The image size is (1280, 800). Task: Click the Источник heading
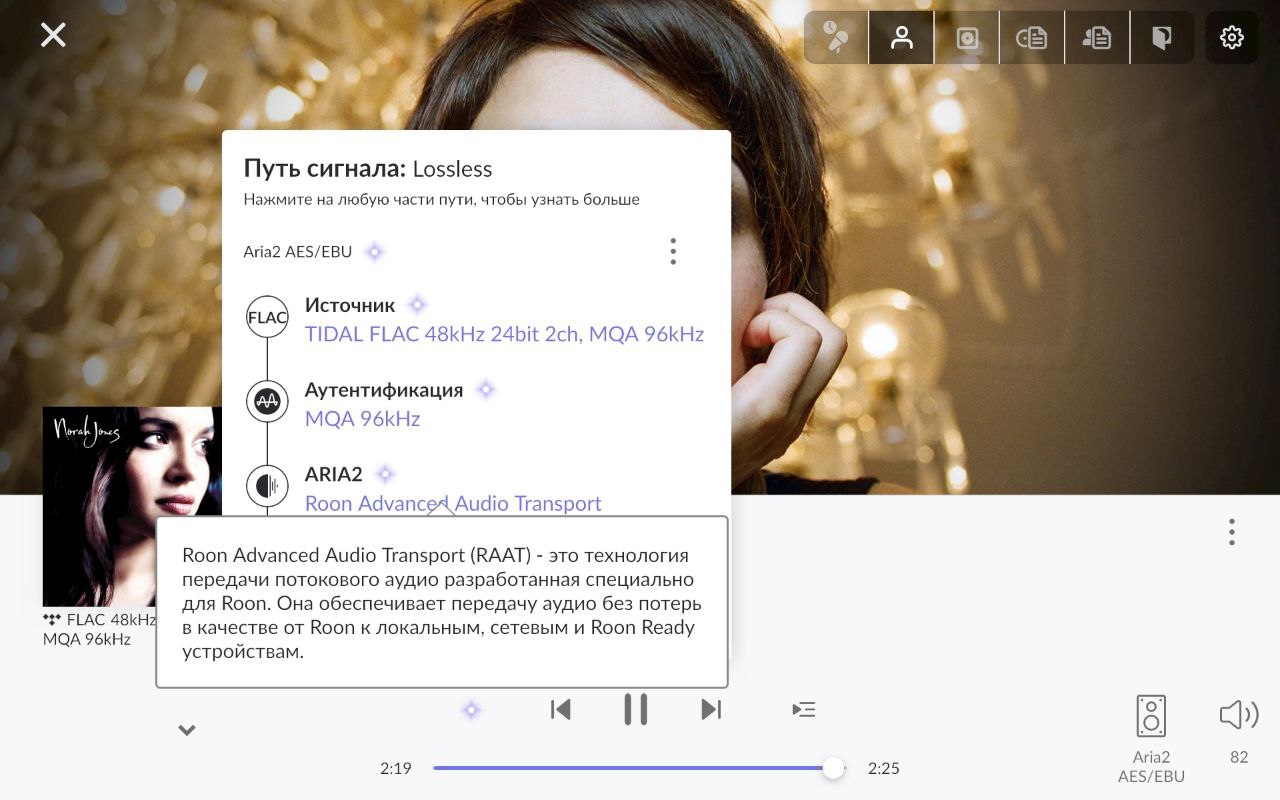pos(350,305)
